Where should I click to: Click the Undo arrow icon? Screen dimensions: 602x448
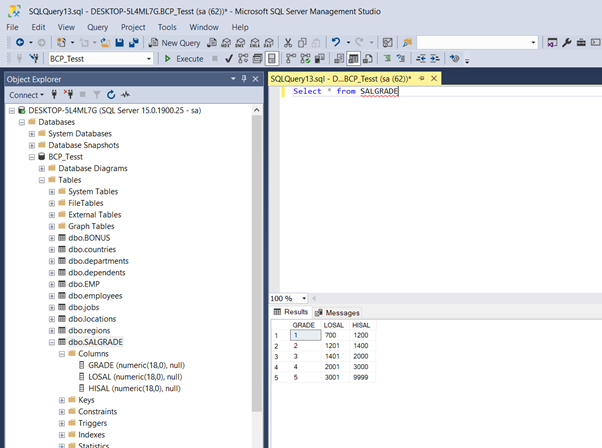(x=336, y=42)
